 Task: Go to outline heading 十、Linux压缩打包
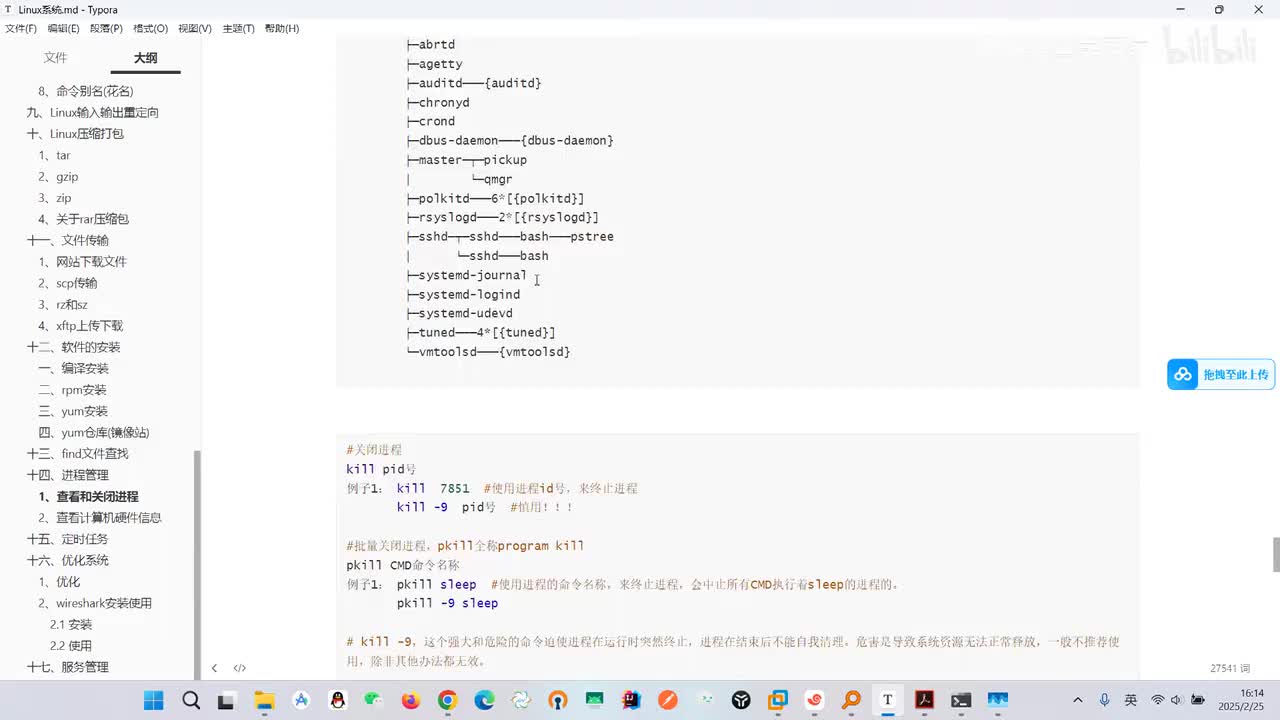[75, 134]
